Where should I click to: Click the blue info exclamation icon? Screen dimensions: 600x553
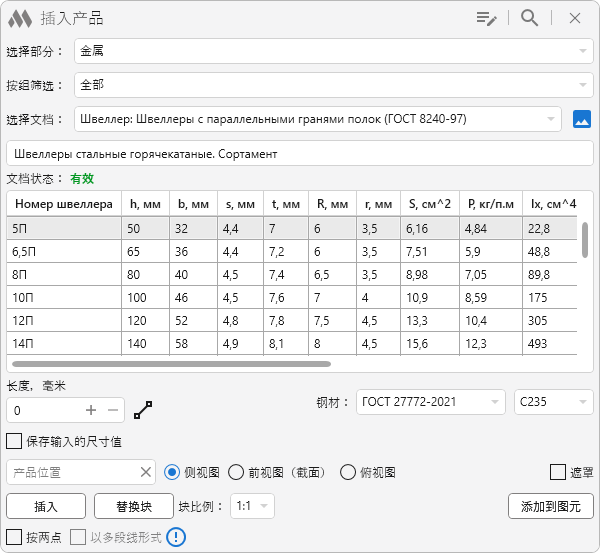pos(176,537)
